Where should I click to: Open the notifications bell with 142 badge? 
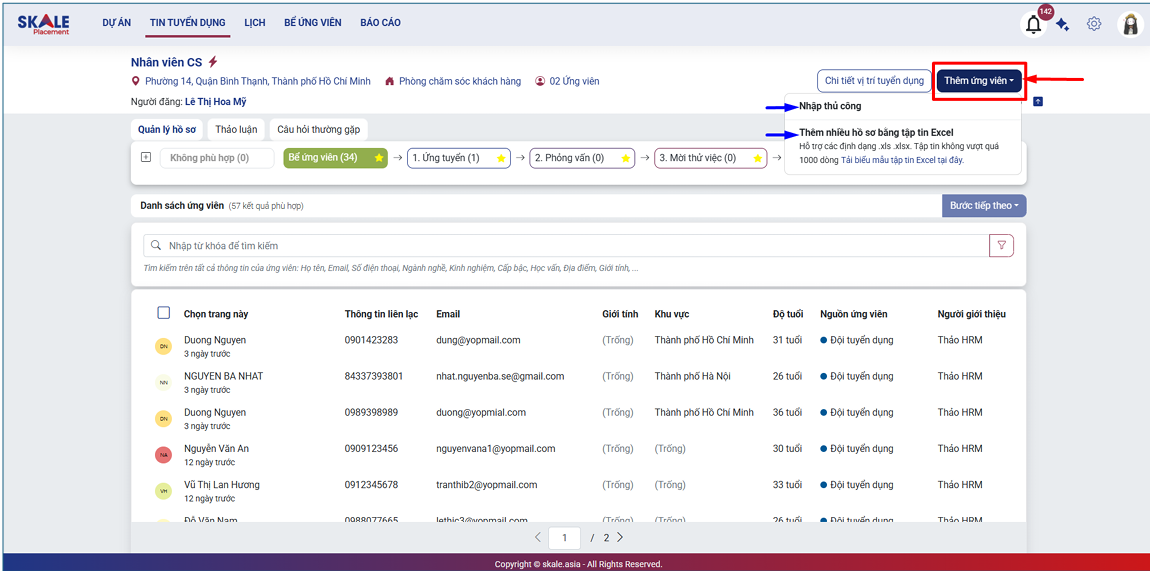(x=1034, y=25)
